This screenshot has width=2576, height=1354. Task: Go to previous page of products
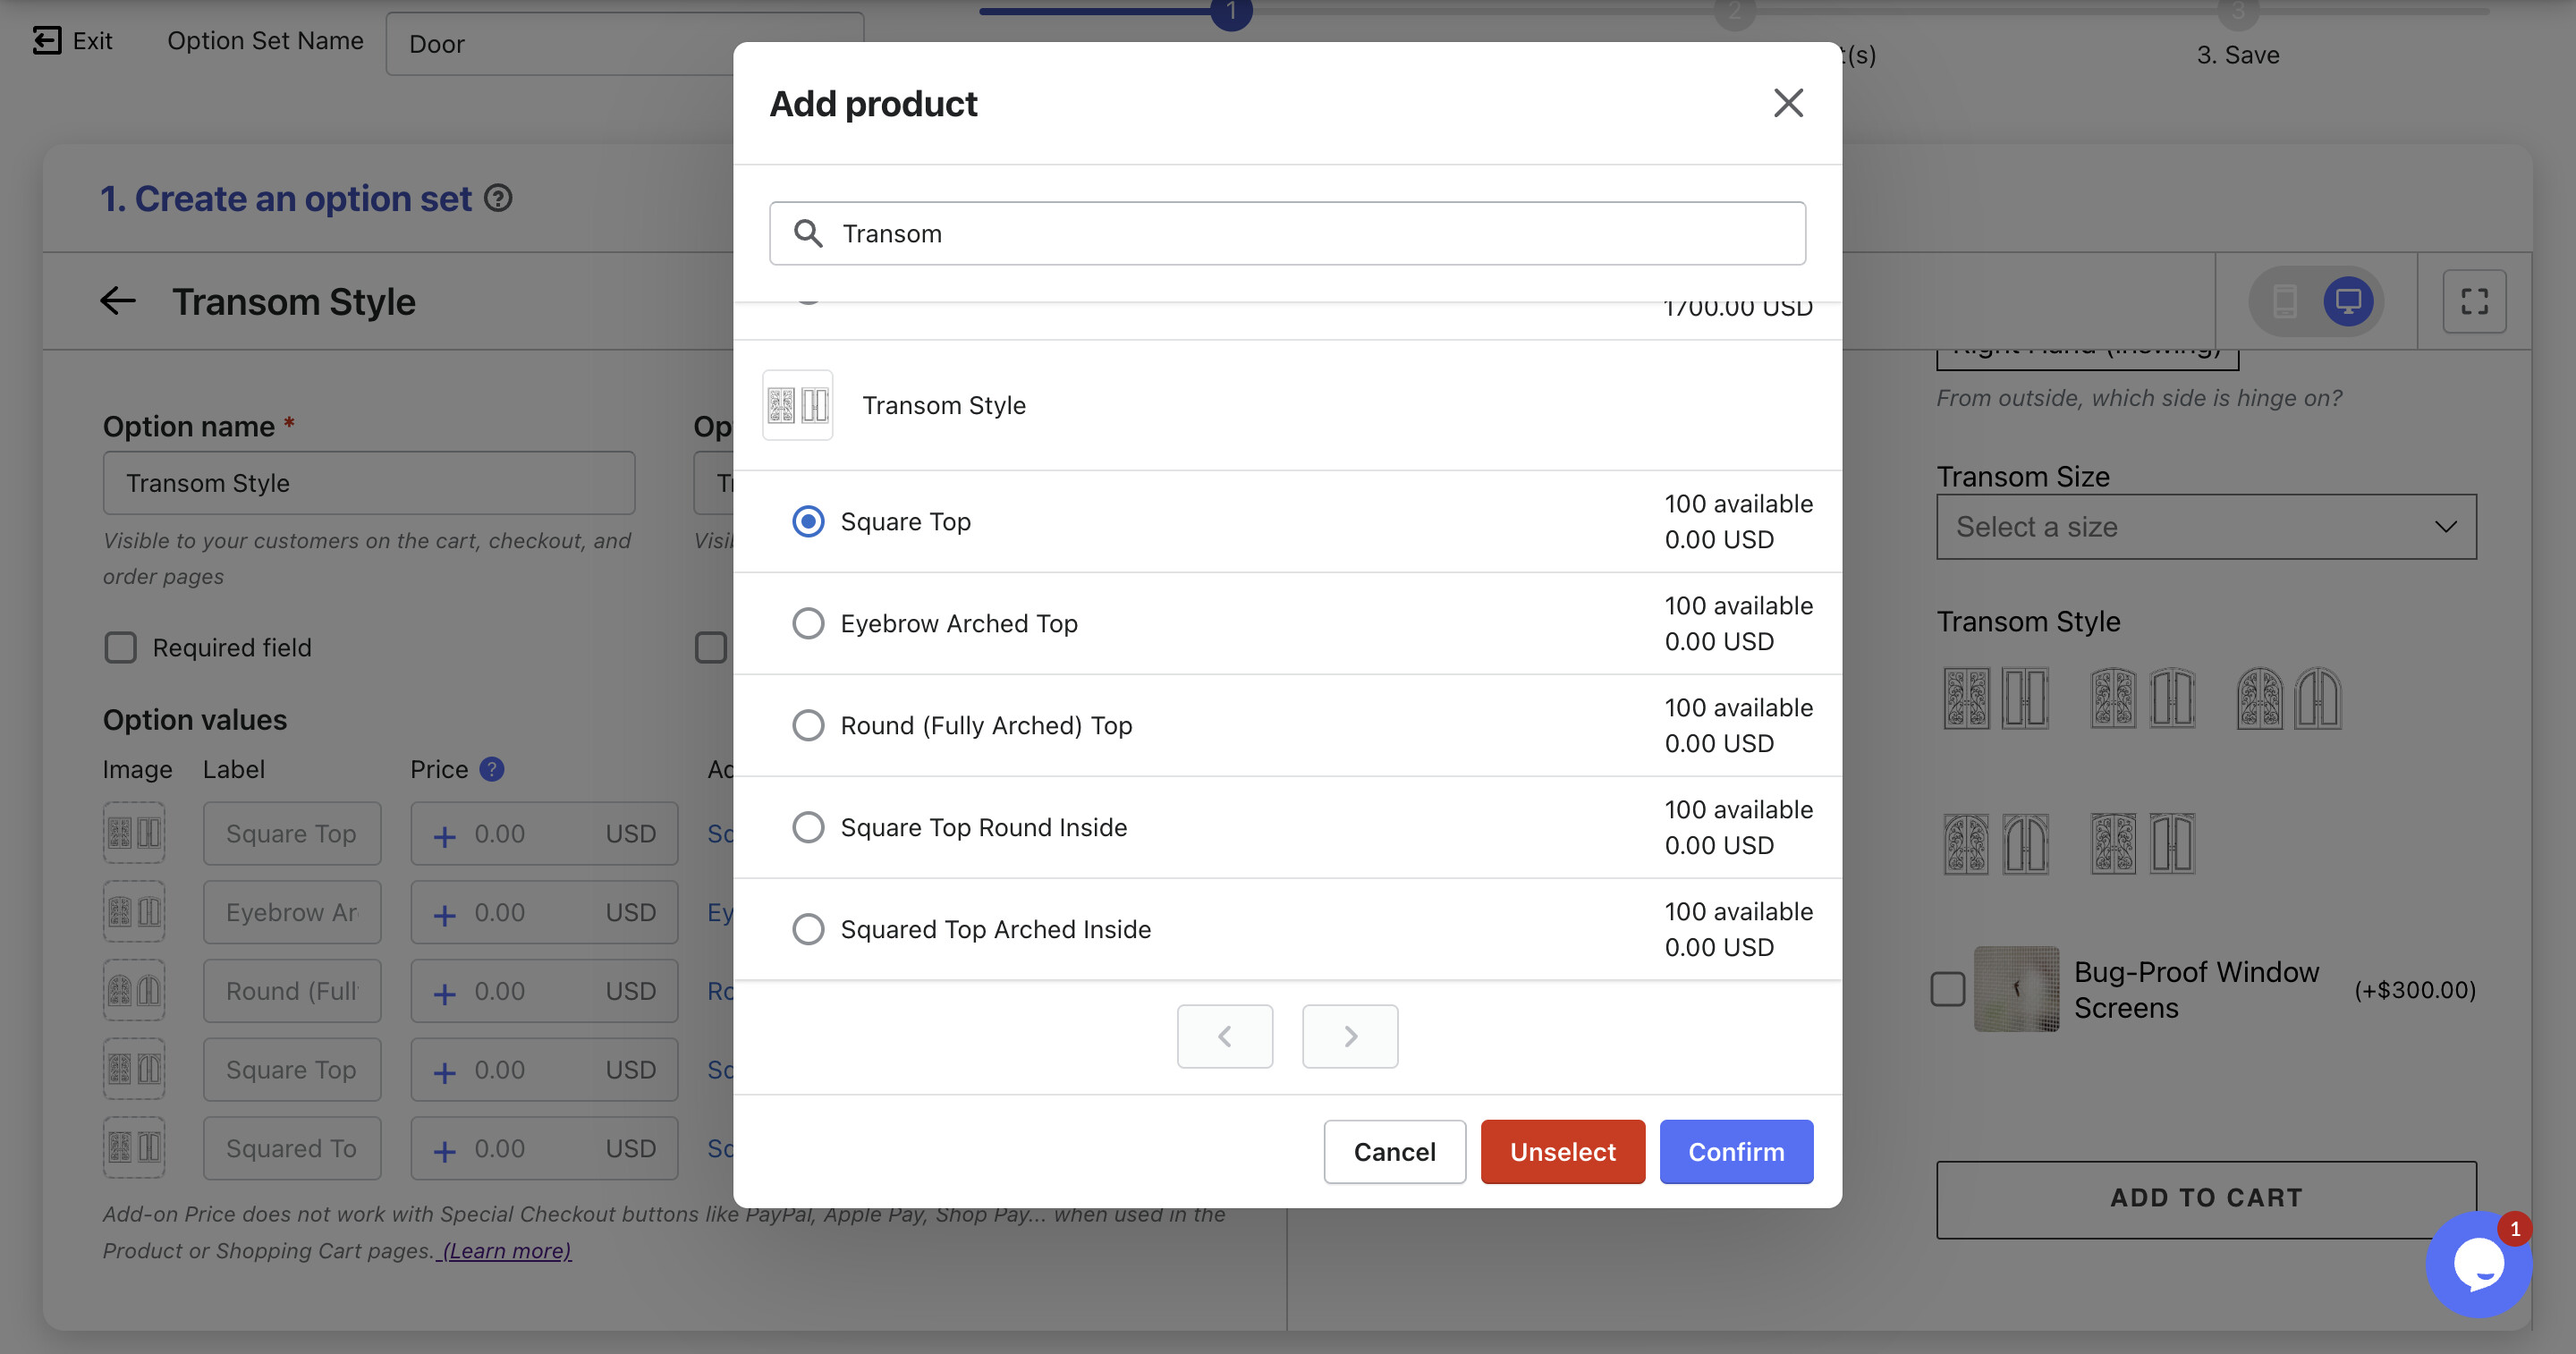(1225, 1036)
